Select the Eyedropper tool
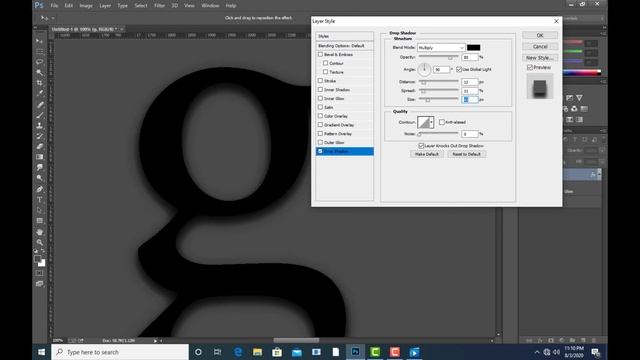This screenshot has height=360, width=640. pos(40,93)
